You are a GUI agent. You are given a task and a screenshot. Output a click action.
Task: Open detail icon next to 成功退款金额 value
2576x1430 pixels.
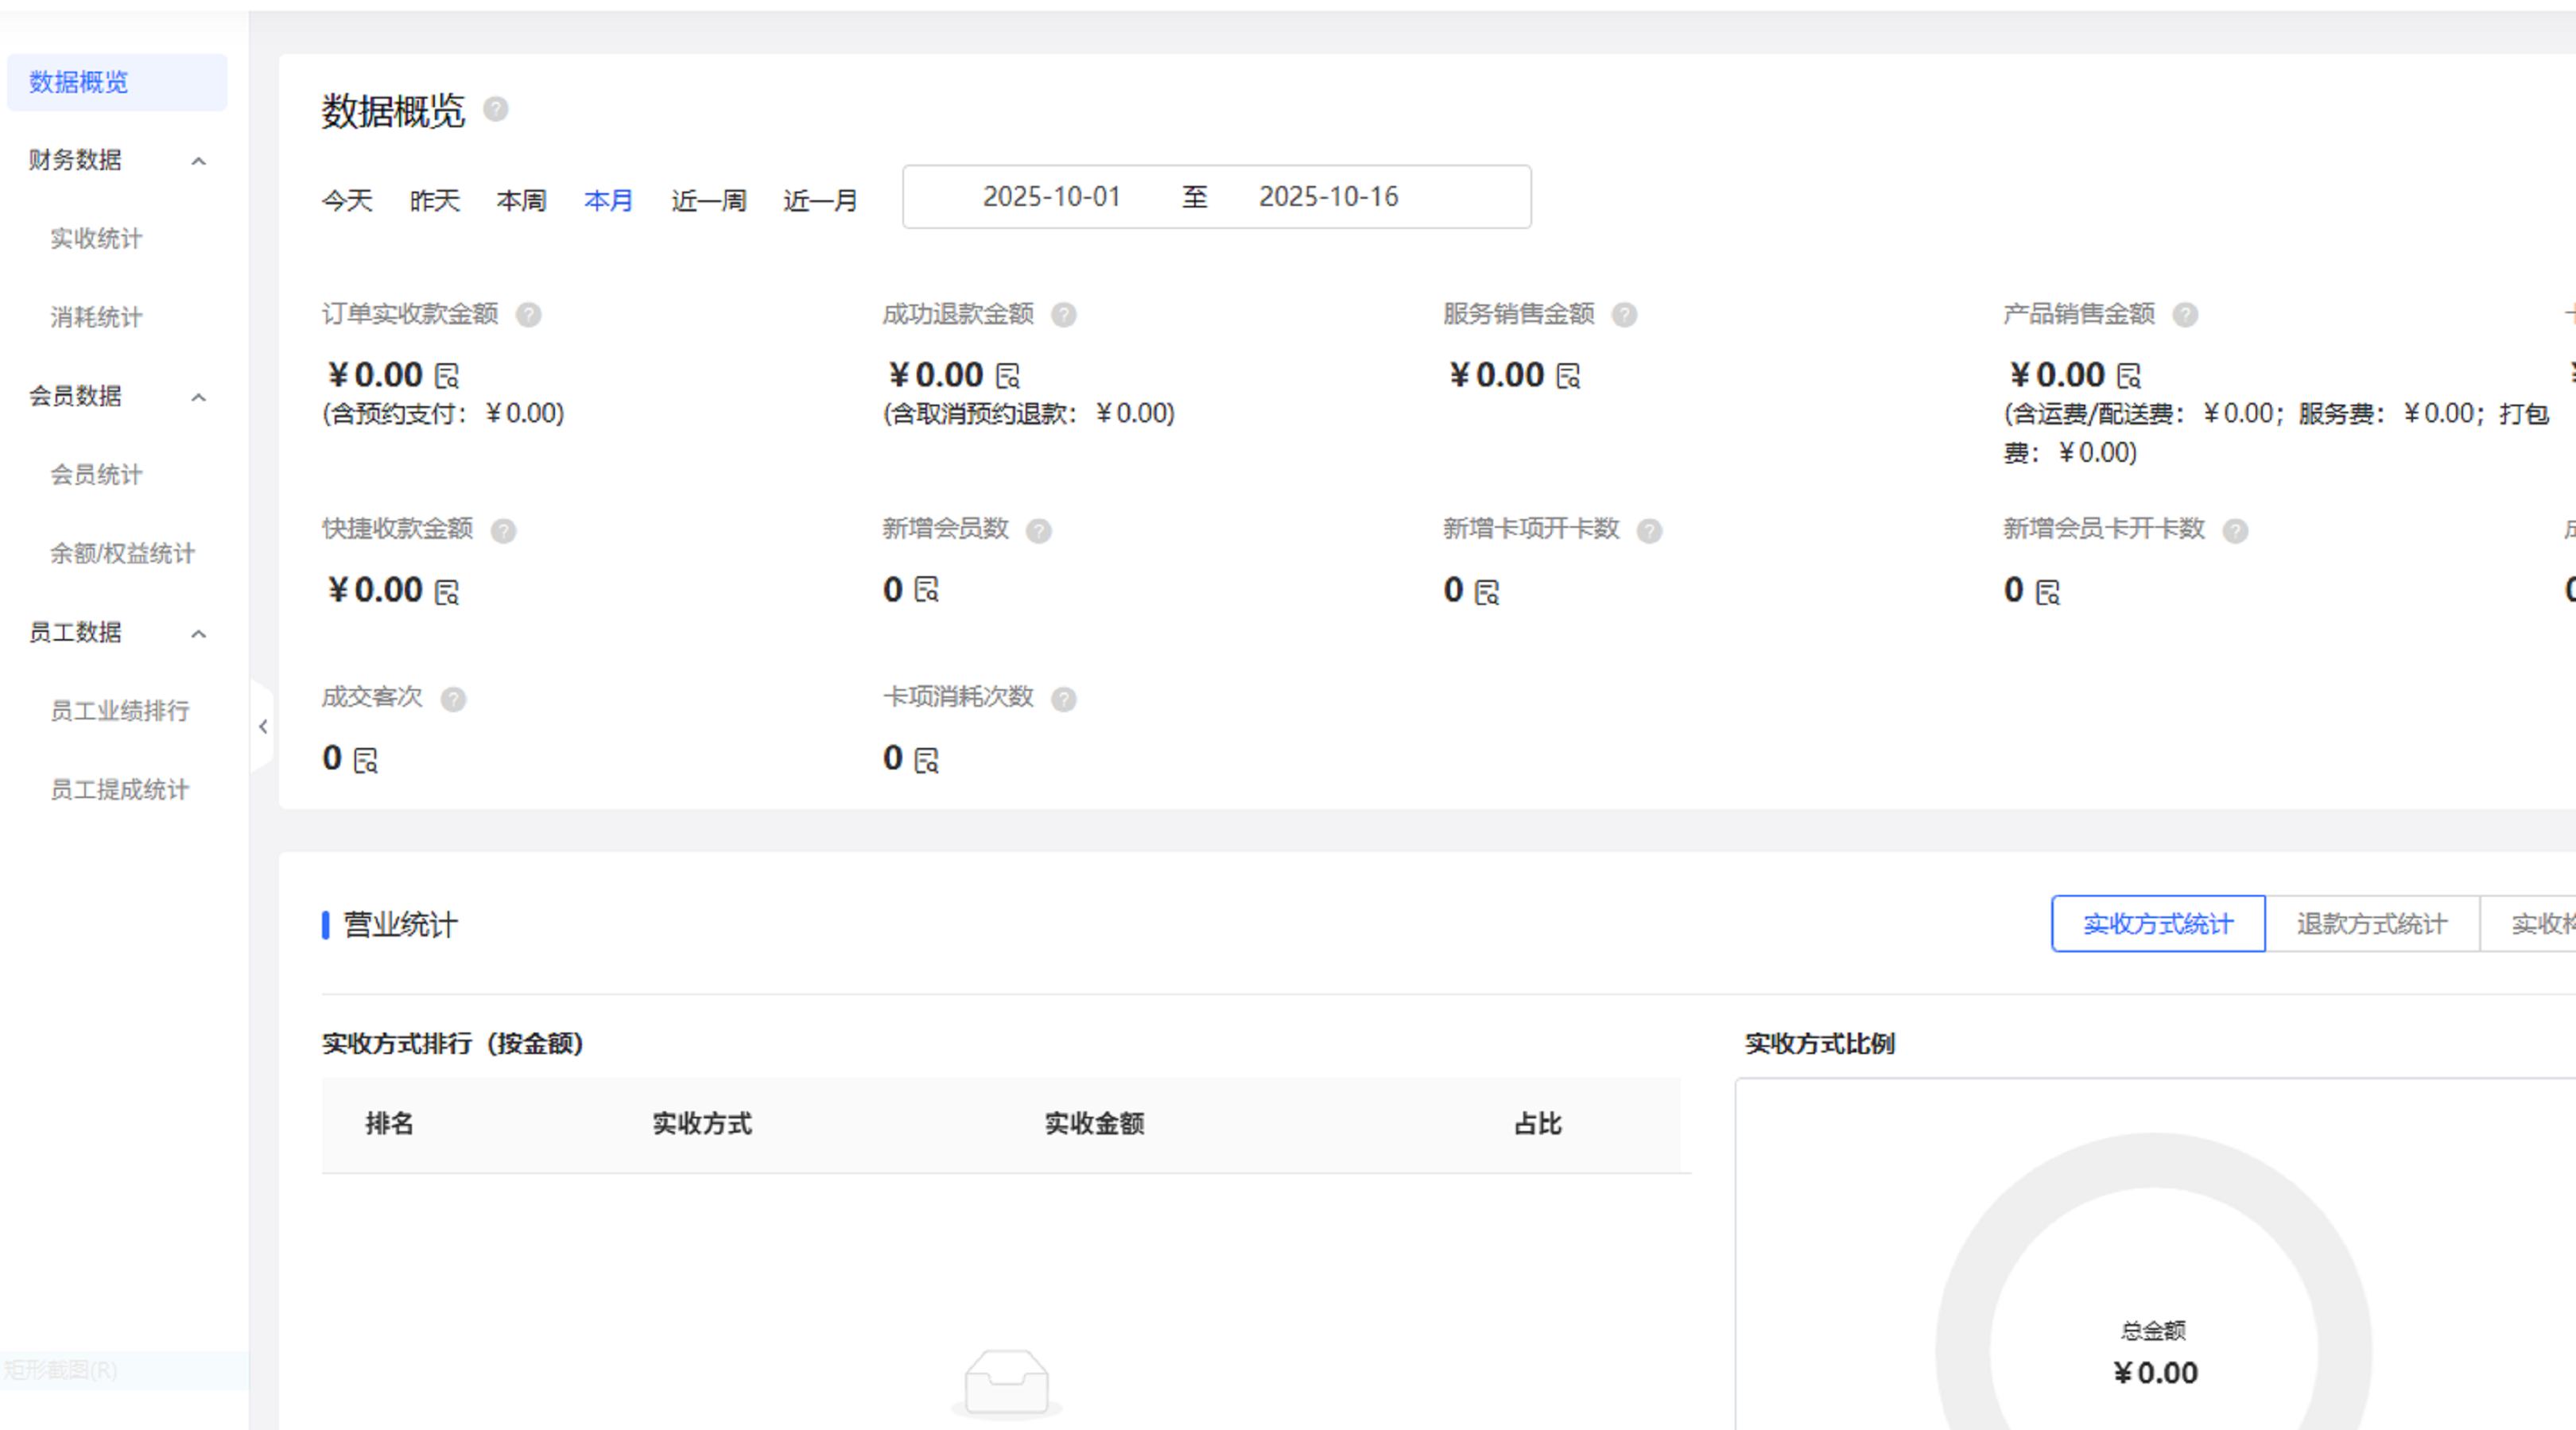(1008, 376)
